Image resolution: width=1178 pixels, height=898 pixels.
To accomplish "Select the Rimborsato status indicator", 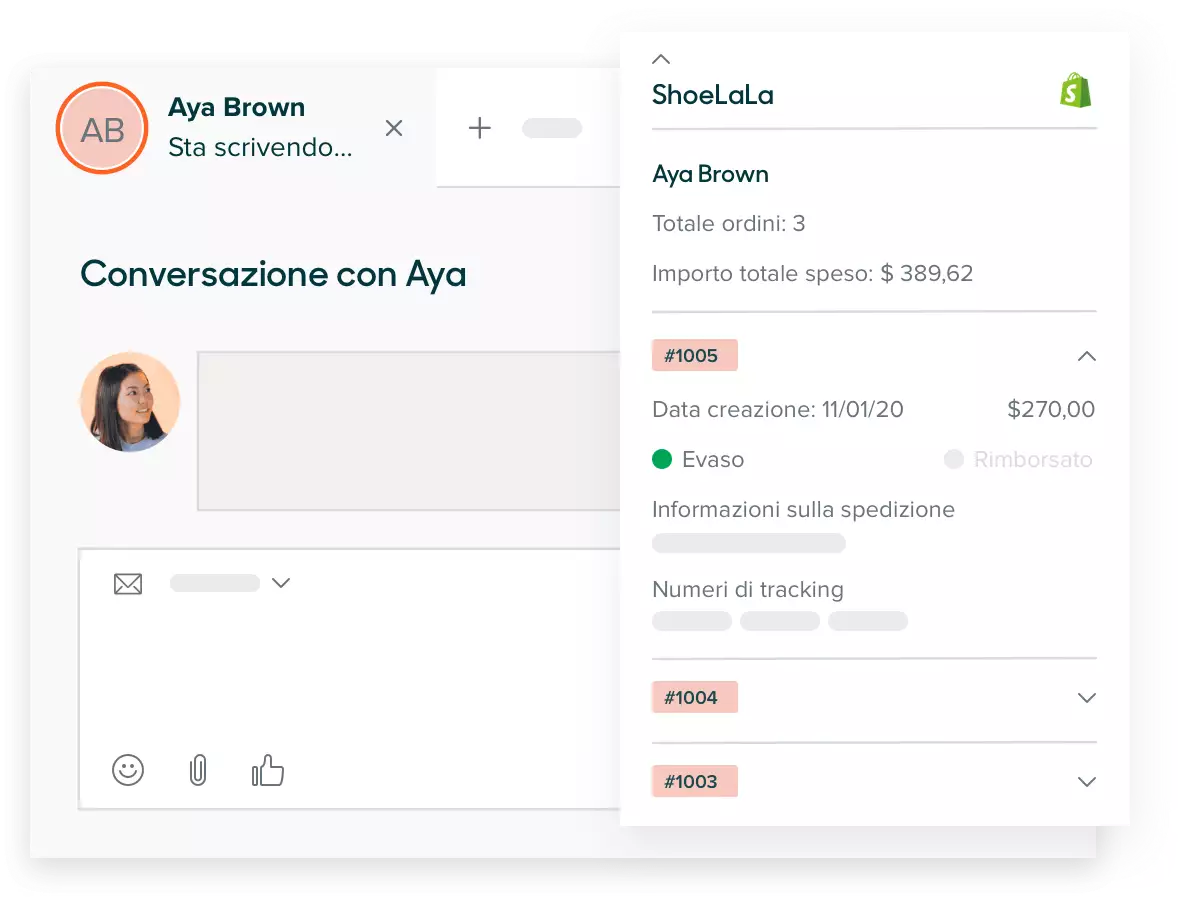I will [x=953, y=460].
